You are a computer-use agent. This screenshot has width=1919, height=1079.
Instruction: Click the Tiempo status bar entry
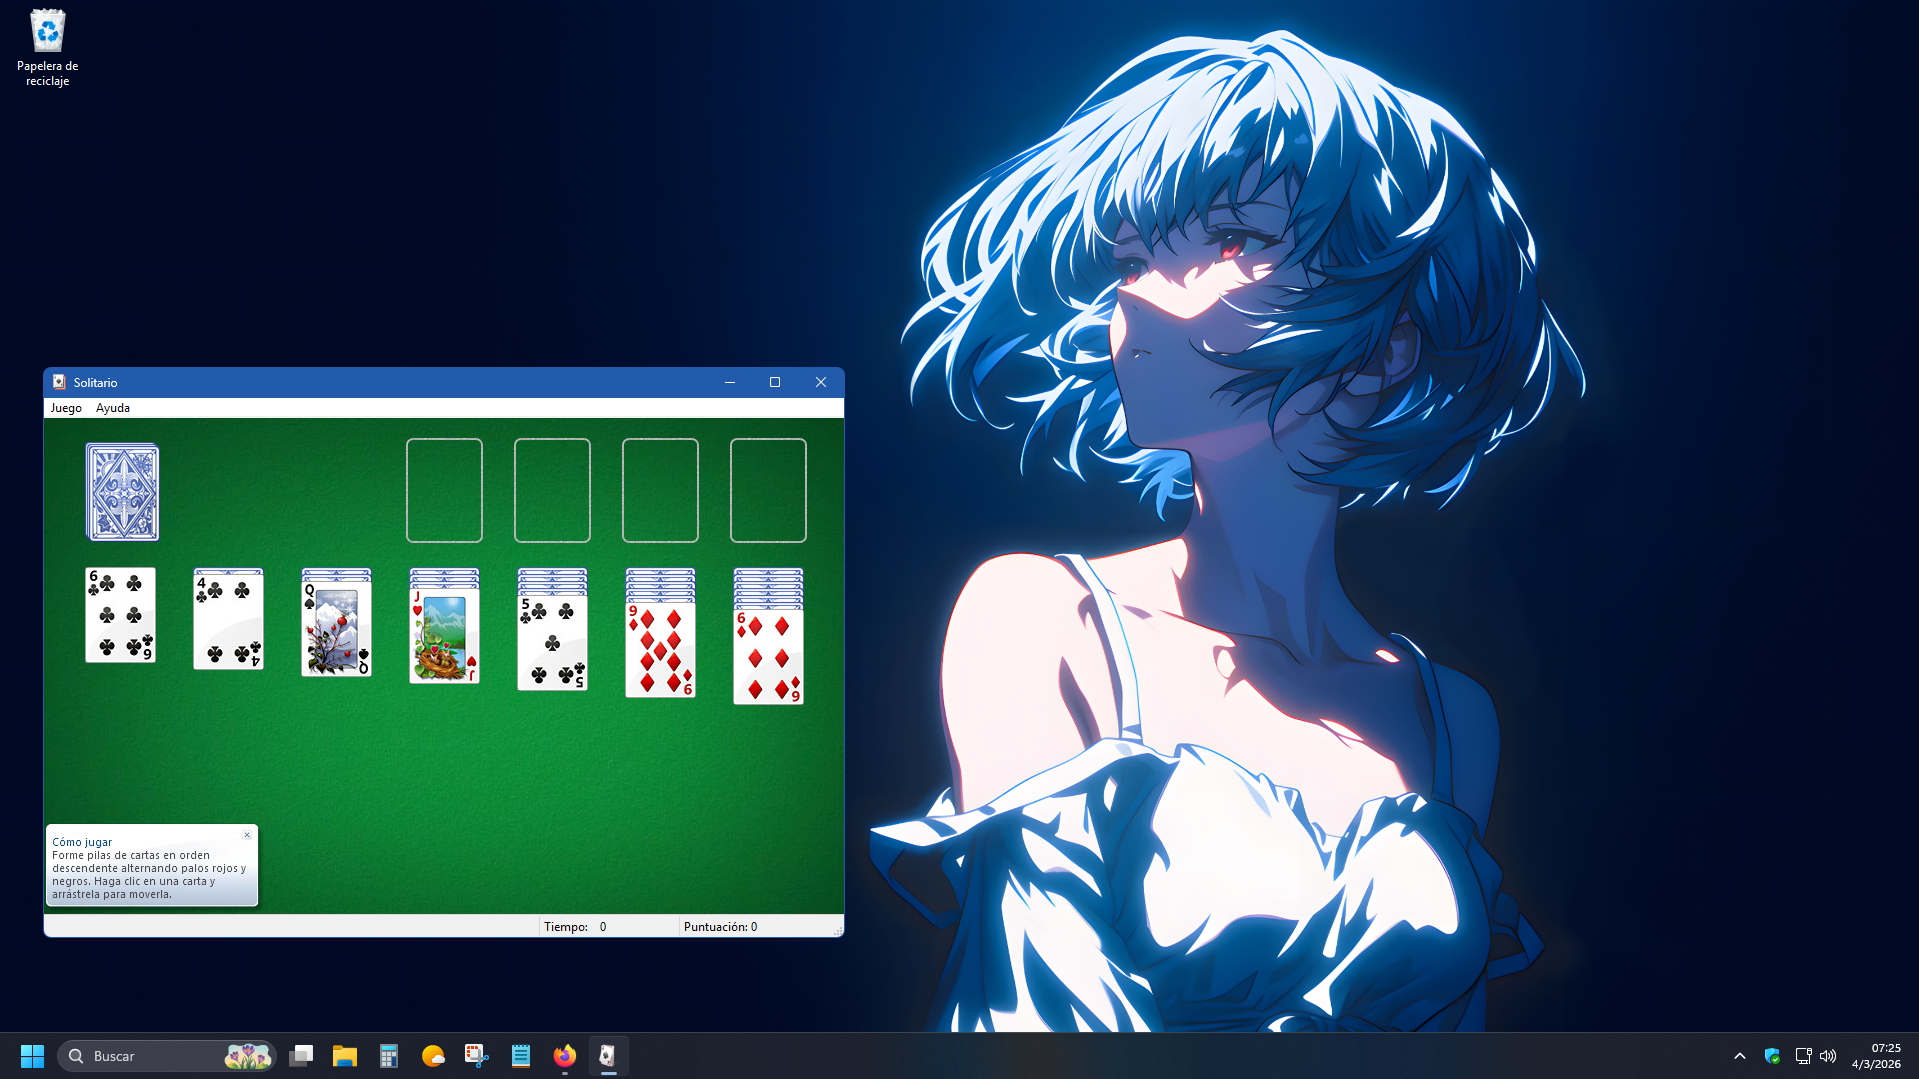pyautogui.click(x=608, y=927)
